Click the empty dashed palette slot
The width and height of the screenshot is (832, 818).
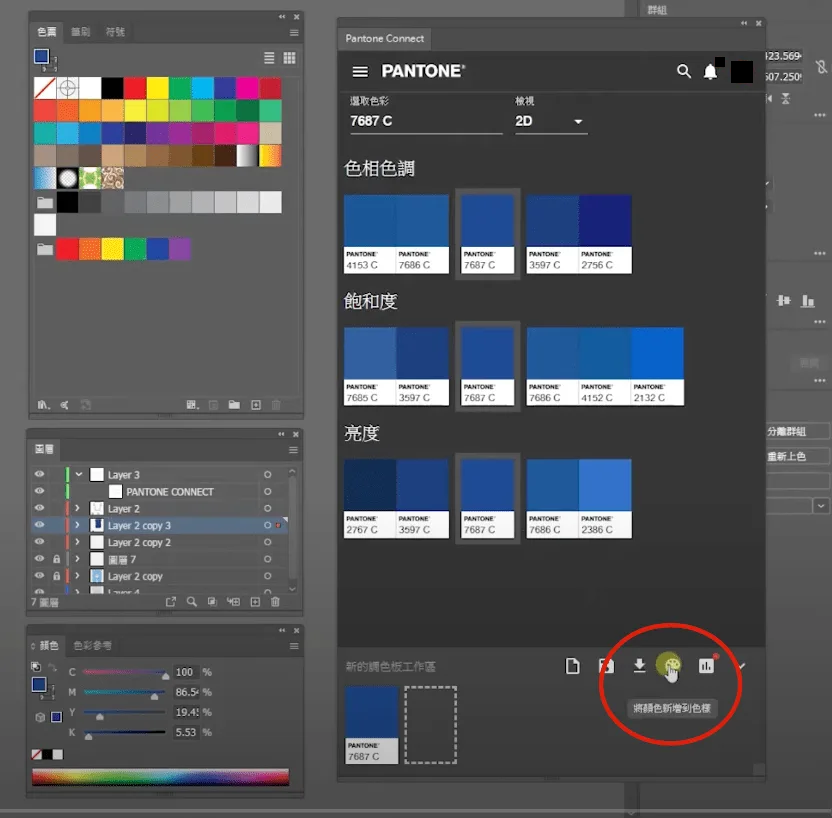click(430, 725)
